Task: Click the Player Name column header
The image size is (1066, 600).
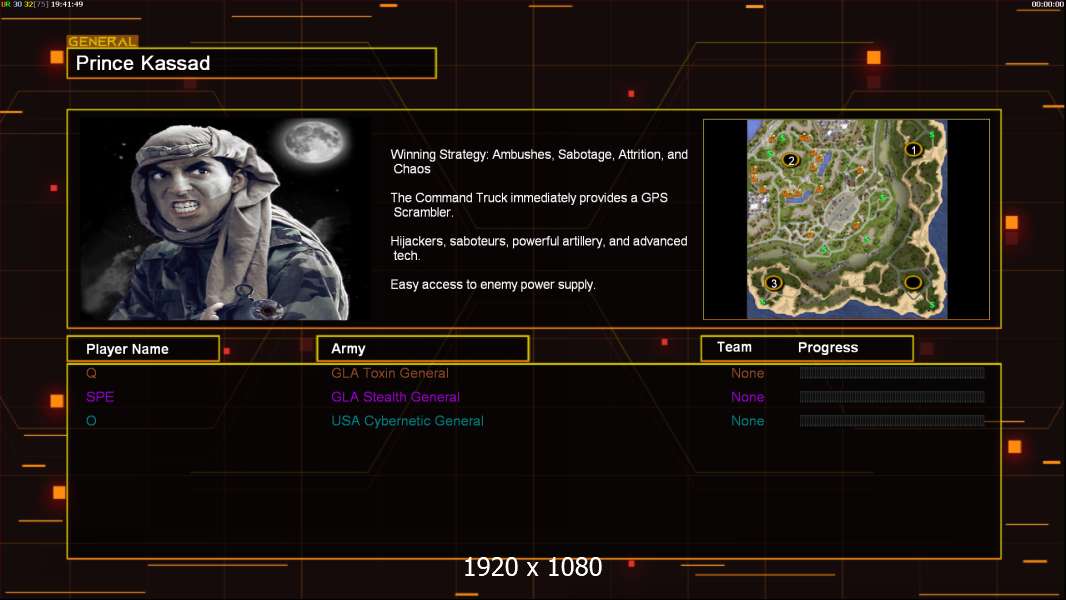Action: pos(143,349)
